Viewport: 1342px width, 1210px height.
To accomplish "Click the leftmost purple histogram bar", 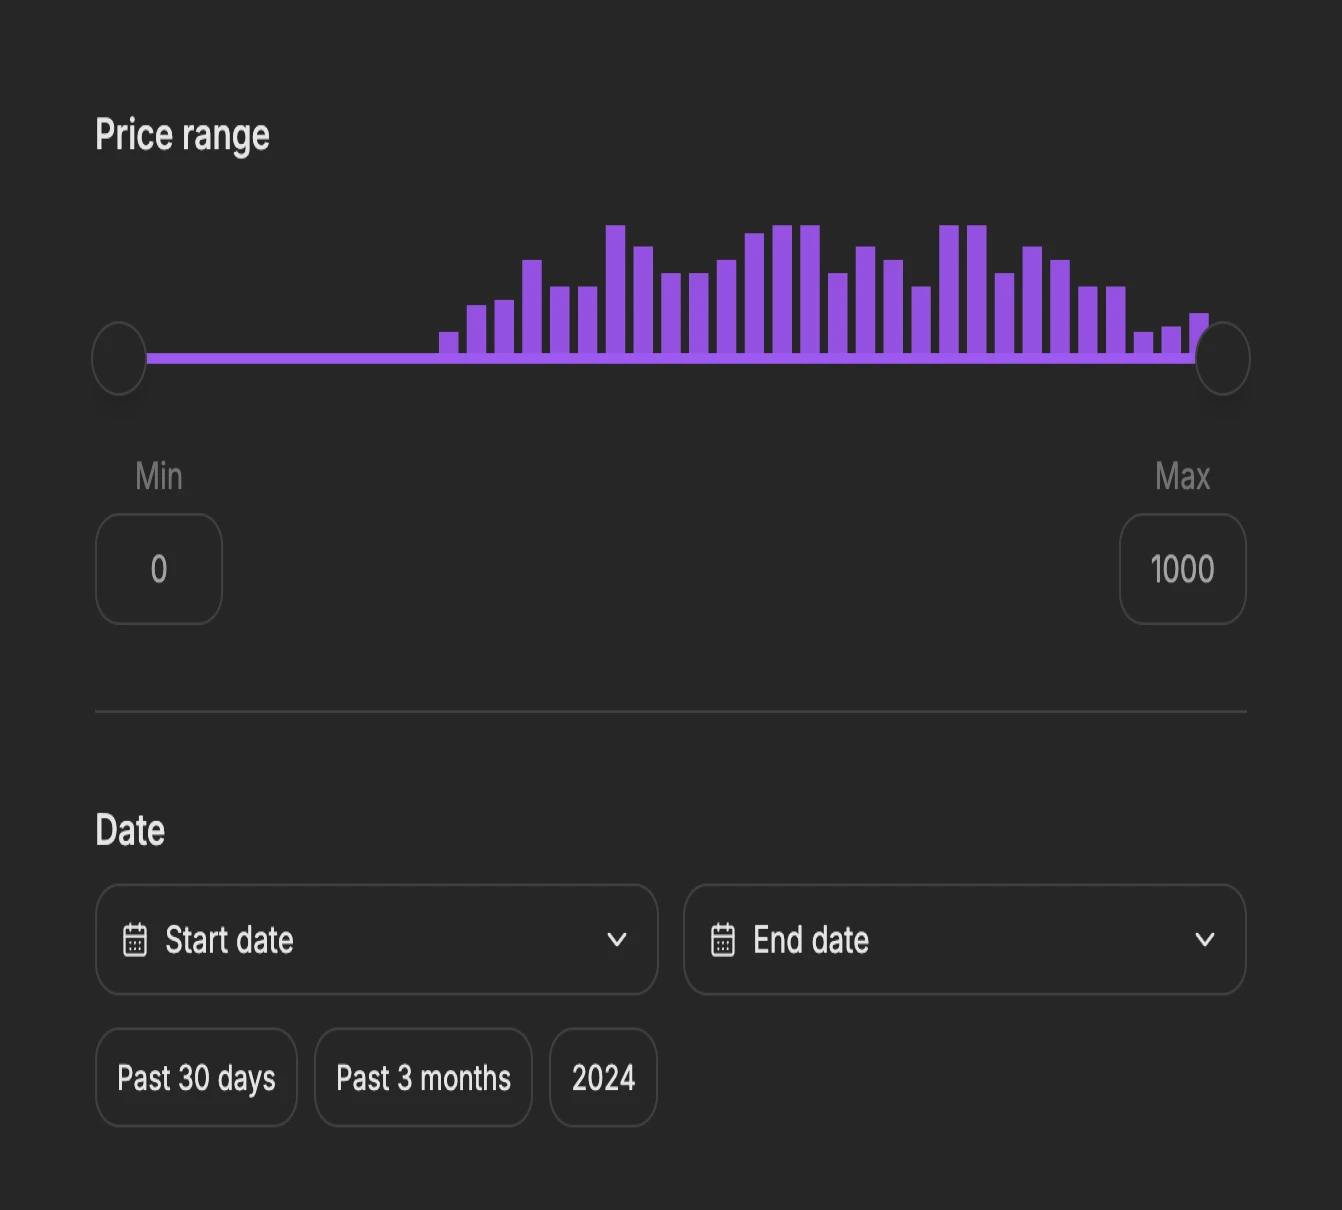I will 447,345.
